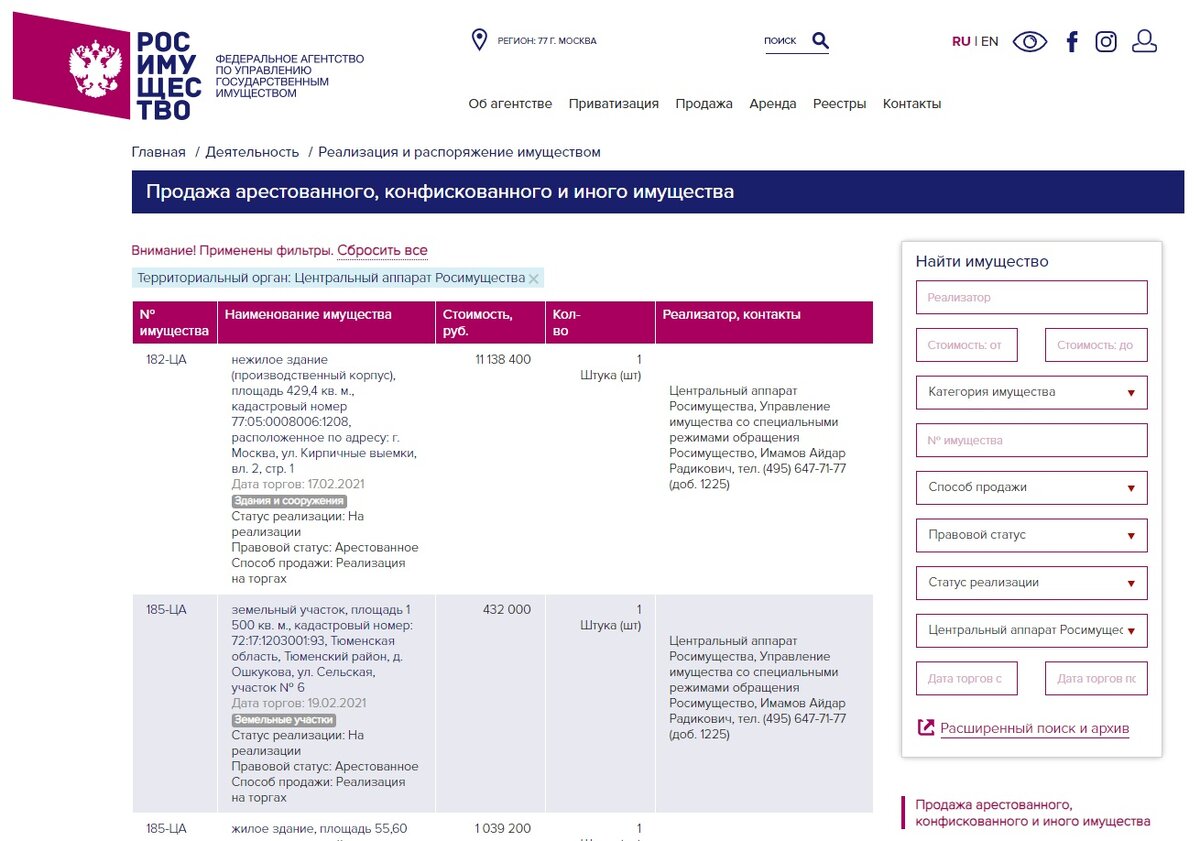Click Дата торгов: 17.02.2021 text
This screenshot has width=1200, height=841.
[298, 484]
